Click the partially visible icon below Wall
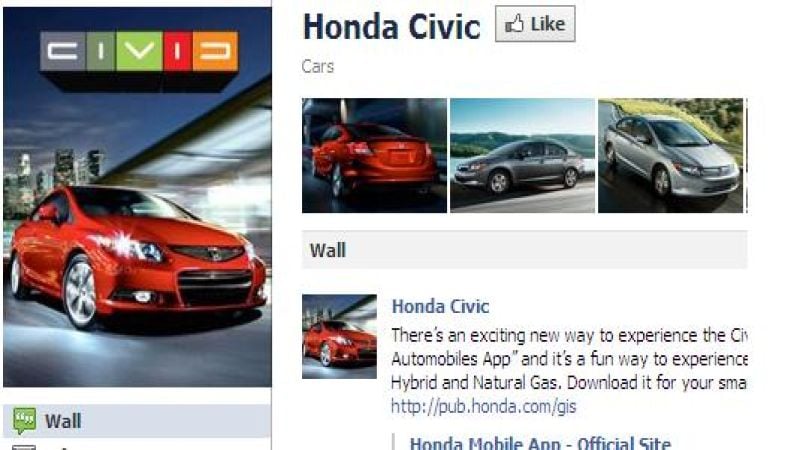Viewport: 800px width, 450px height. 24,447
